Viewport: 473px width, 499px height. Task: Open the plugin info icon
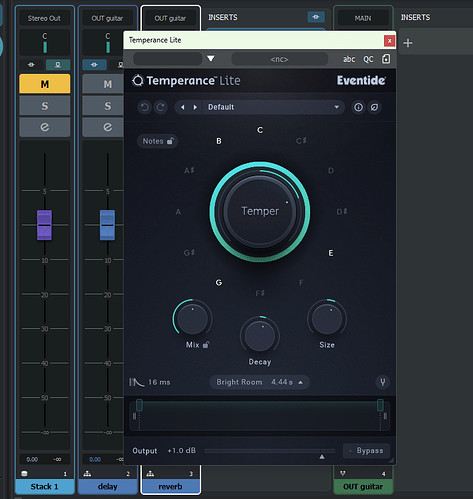(358, 107)
